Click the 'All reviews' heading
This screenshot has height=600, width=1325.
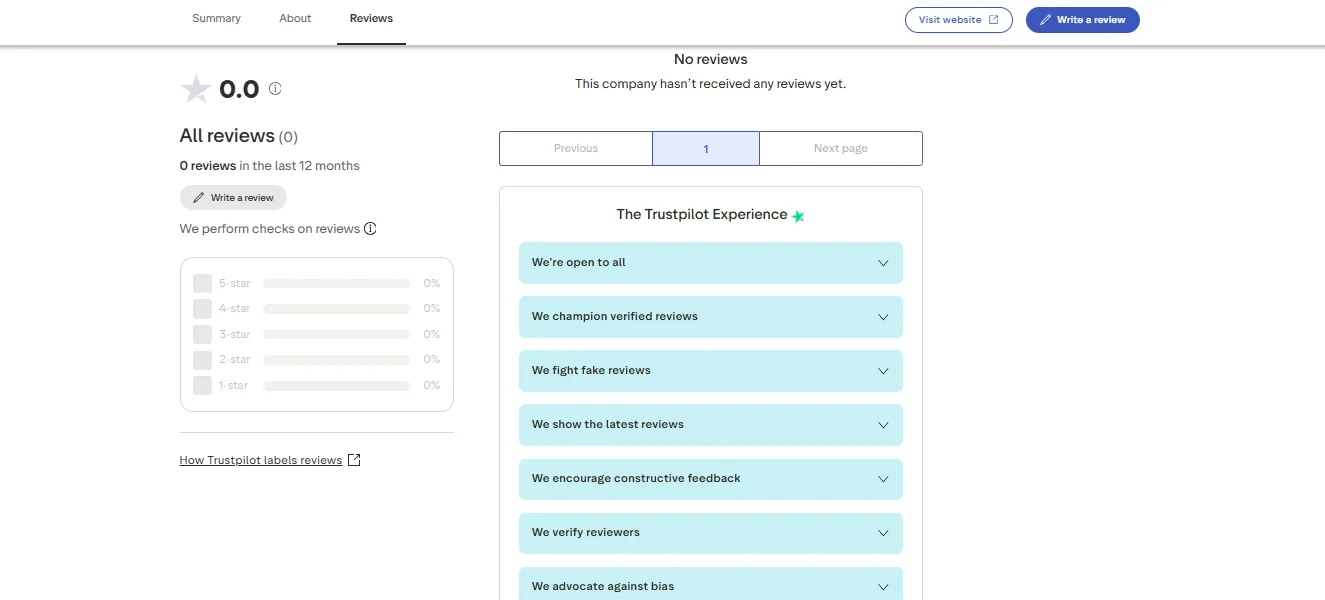point(227,136)
